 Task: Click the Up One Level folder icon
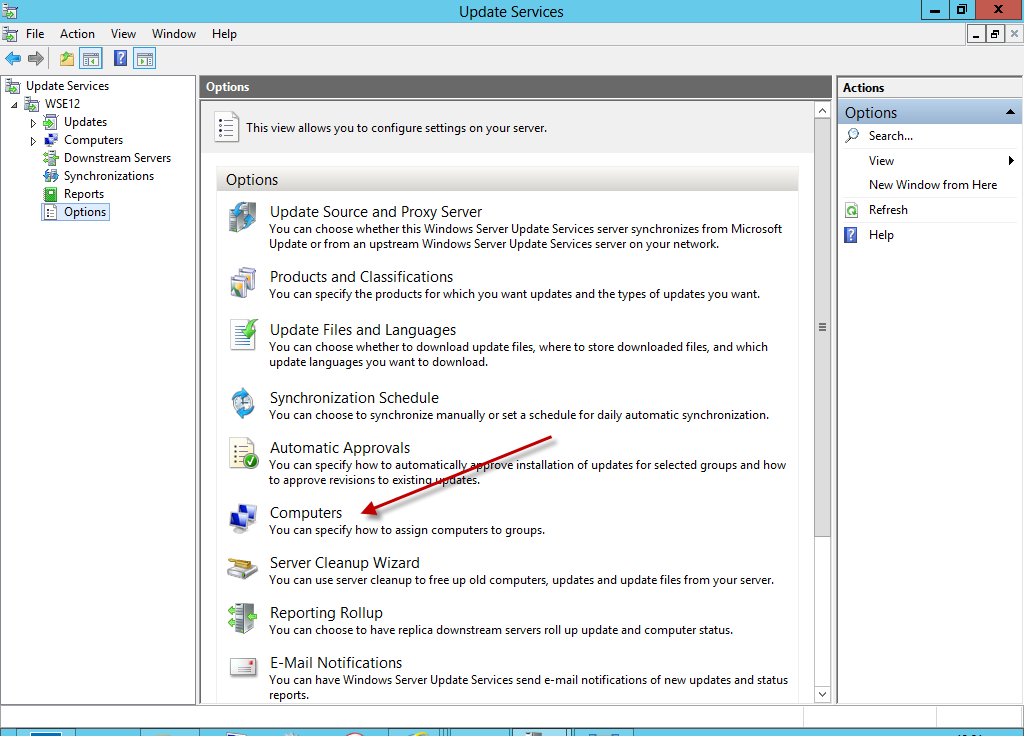[x=67, y=59]
